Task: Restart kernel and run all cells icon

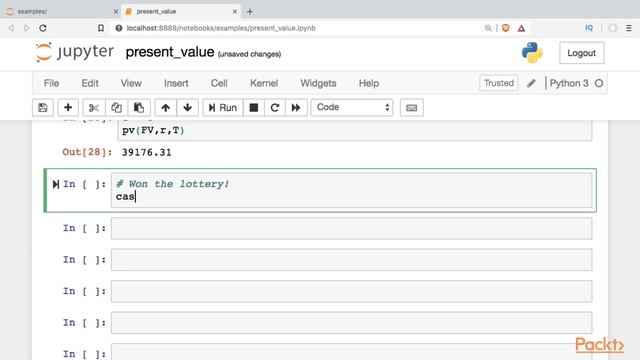Action: tap(296, 108)
